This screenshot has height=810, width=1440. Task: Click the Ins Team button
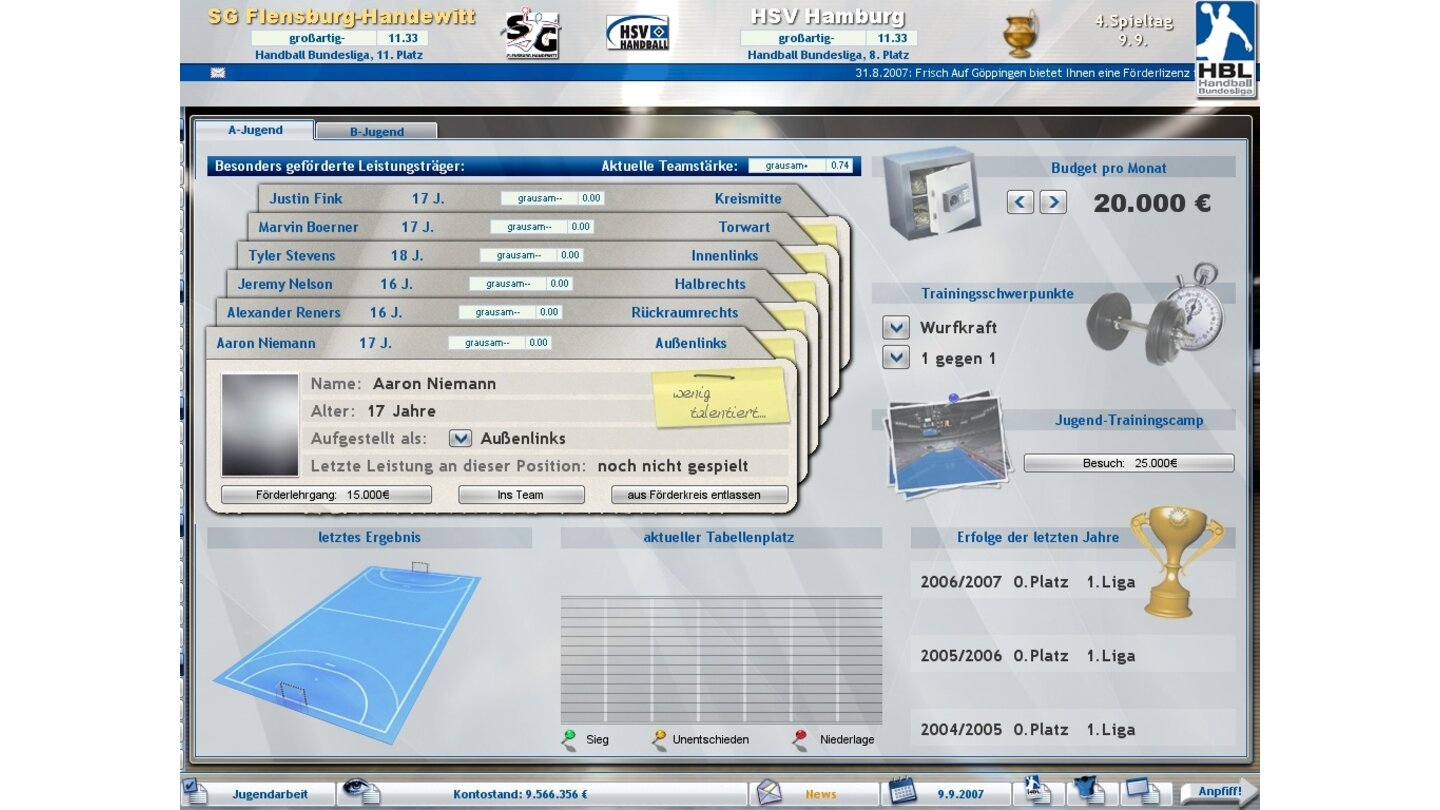pos(521,494)
